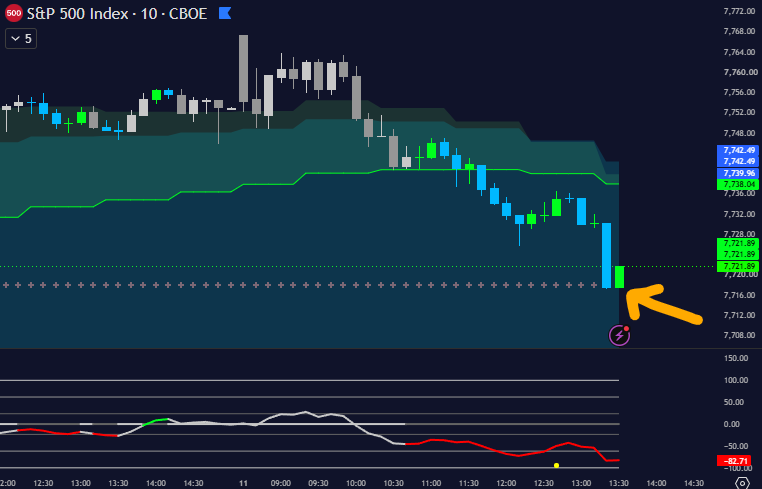This screenshot has height=489, width=762.
Task: Click the 7,768.00 price axis value
Action: pos(739,31)
